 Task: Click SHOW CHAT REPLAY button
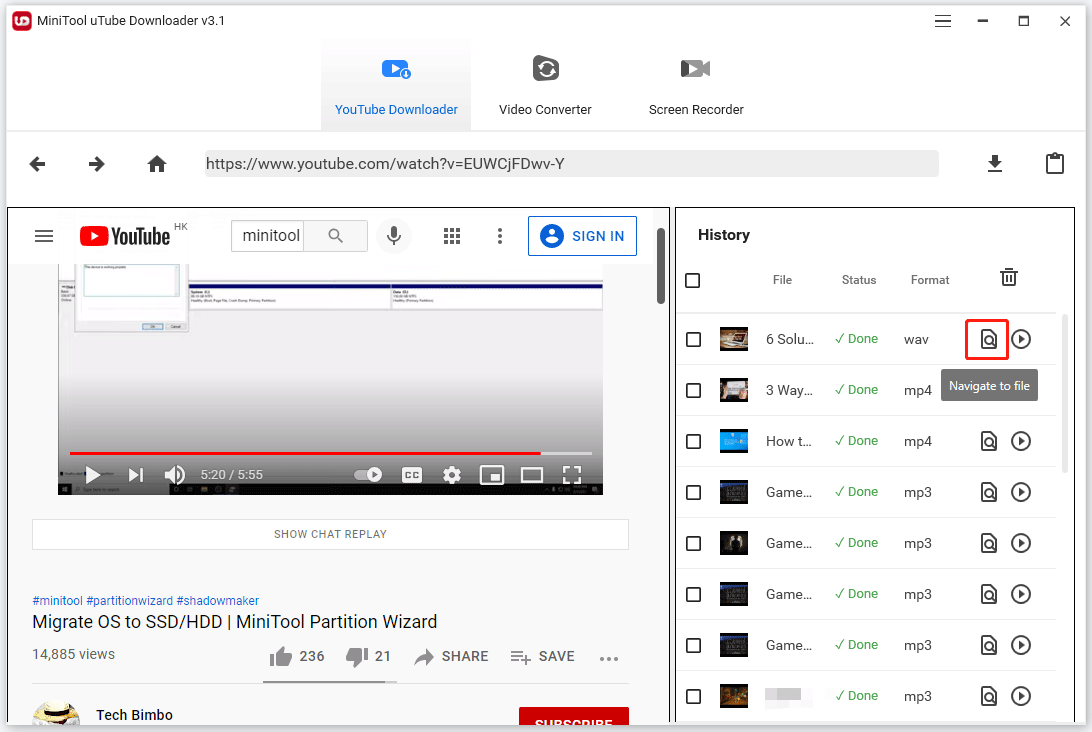pyautogui.click(x=330, y=534)
